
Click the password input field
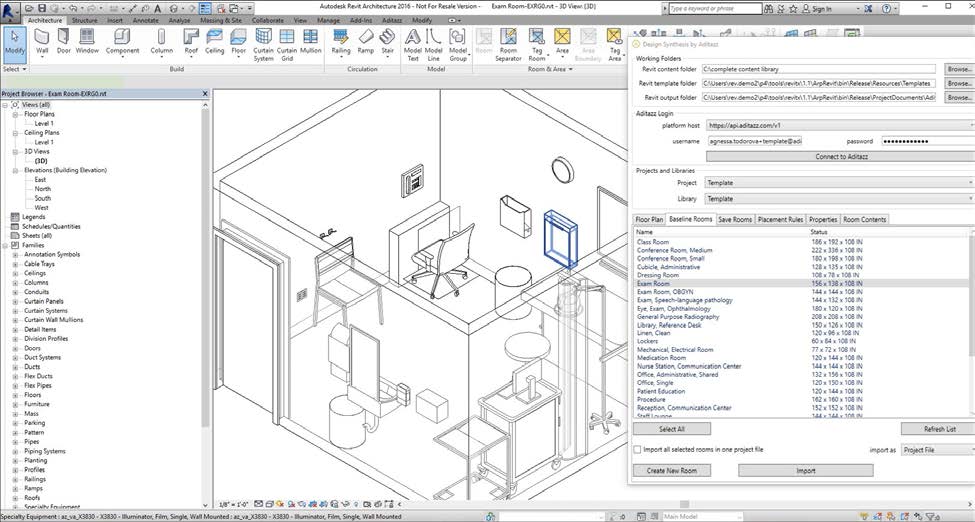coord(928,141)
